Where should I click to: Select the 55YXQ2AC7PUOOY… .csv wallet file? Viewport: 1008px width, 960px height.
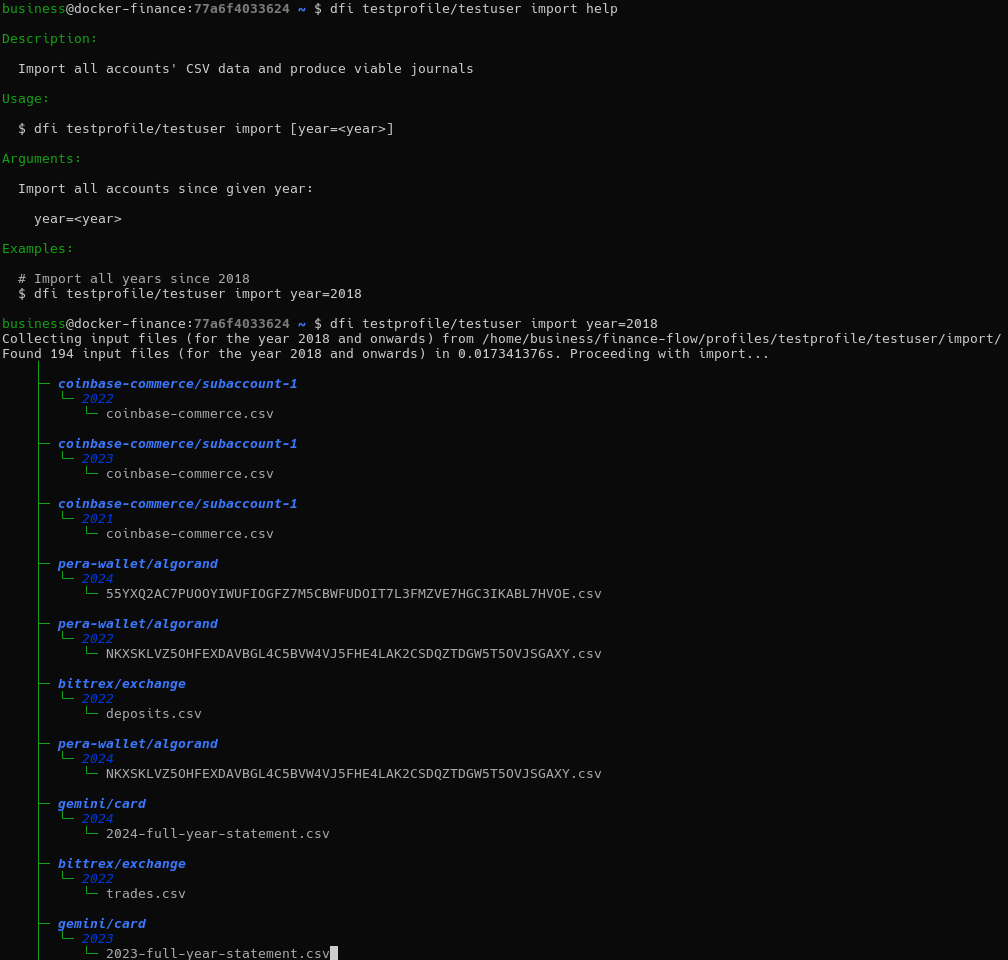[x=353, y=594]
